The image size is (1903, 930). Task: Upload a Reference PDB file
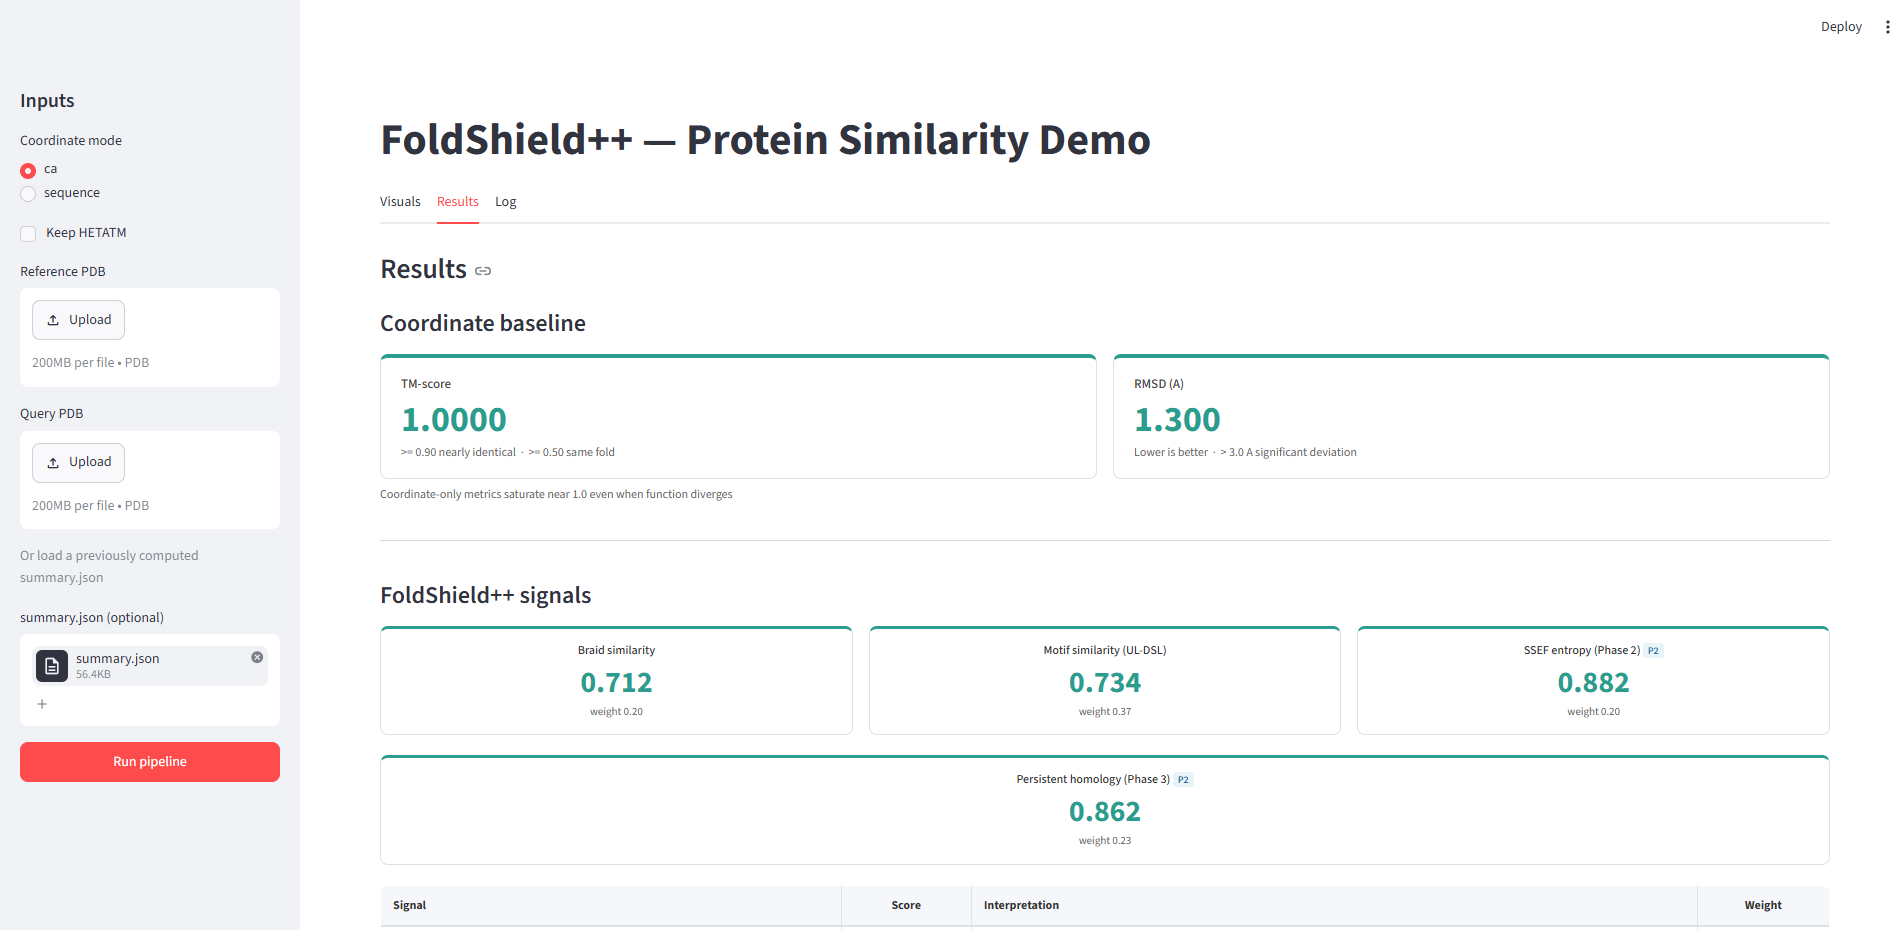(78, 320)
